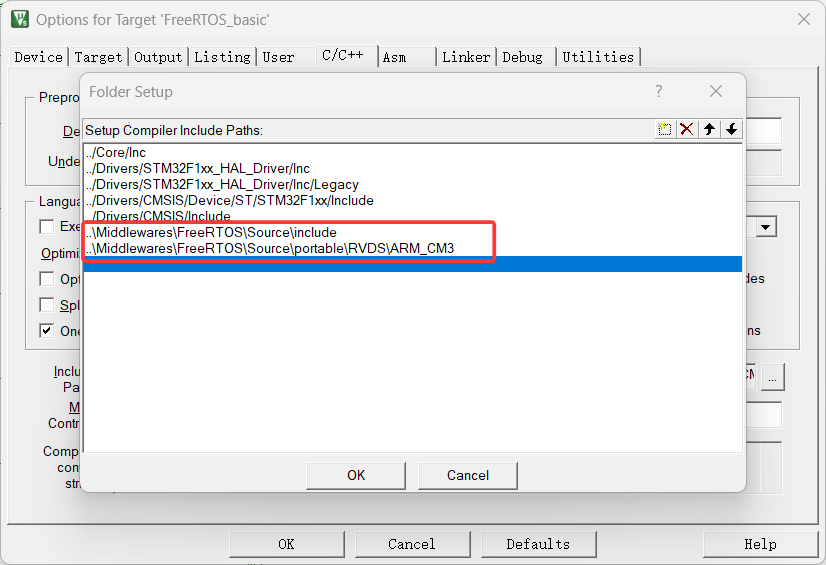Switch to the Listing tab
Viewport: 826px width, 565px height.
pos(222,57)
